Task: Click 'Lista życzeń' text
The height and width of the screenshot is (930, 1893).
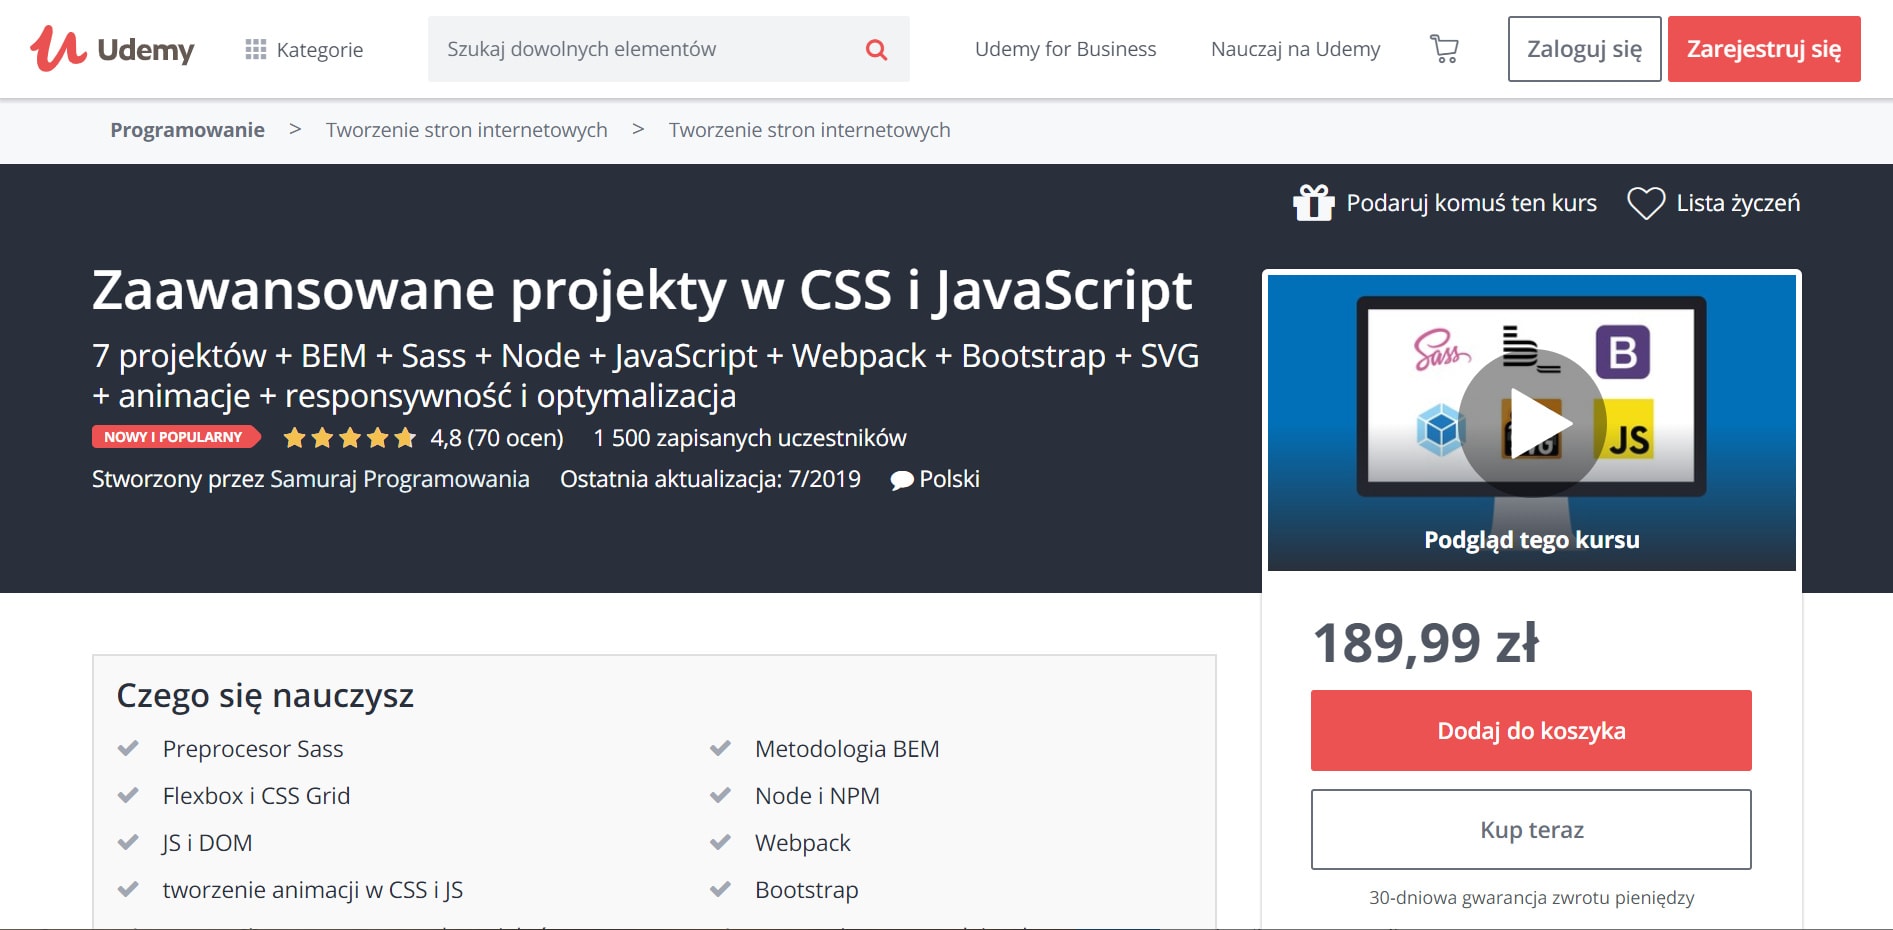Action: pyautogui.click(x=1738, y=203)
